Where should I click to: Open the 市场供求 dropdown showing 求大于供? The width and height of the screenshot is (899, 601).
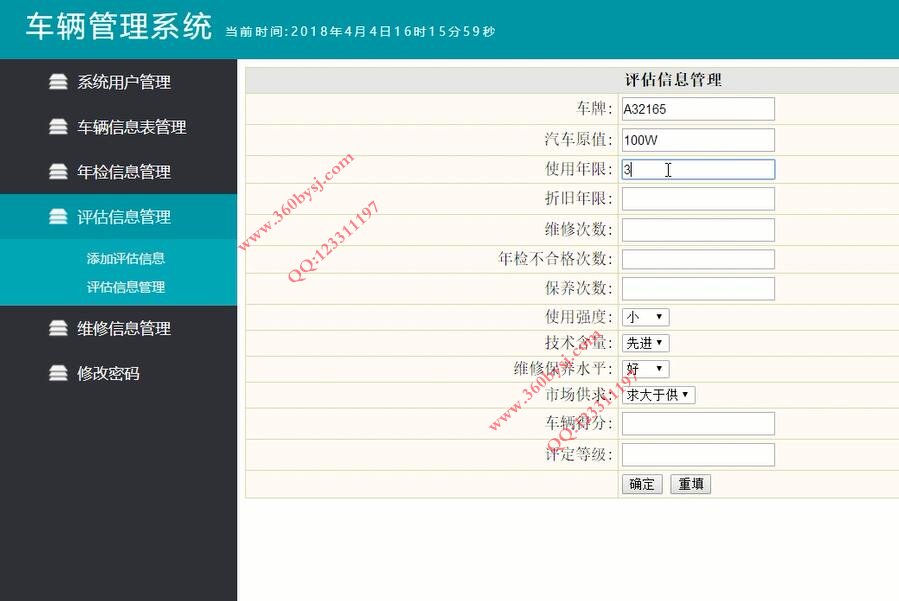point(659,395)
